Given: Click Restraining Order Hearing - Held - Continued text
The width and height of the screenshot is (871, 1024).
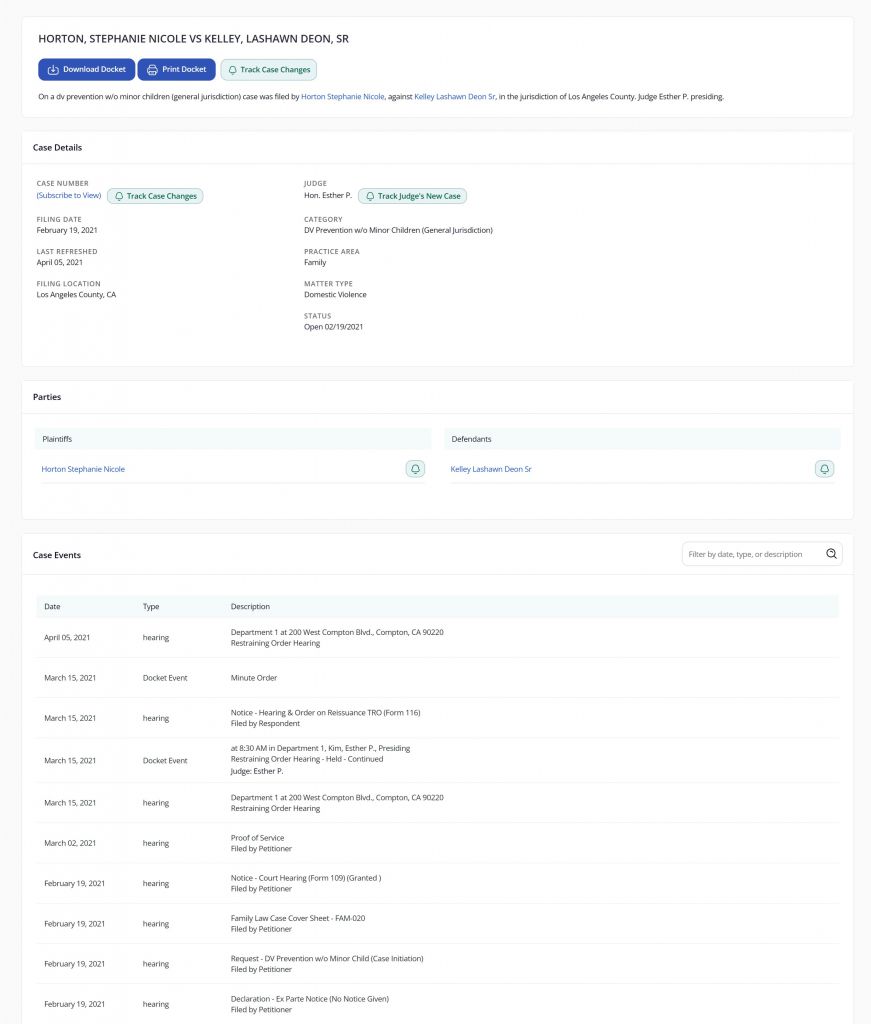Looking at the screenshot, I should pyautogui.click(x=307, y=759).
